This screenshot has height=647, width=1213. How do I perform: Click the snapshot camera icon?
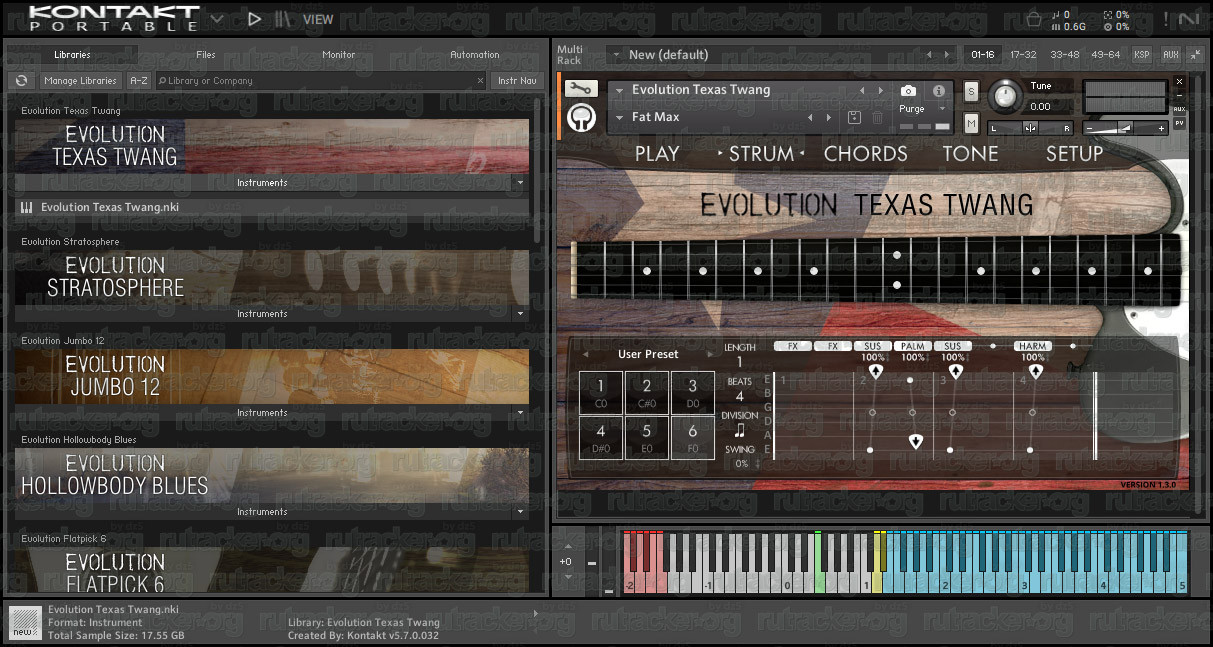[908, 90]
